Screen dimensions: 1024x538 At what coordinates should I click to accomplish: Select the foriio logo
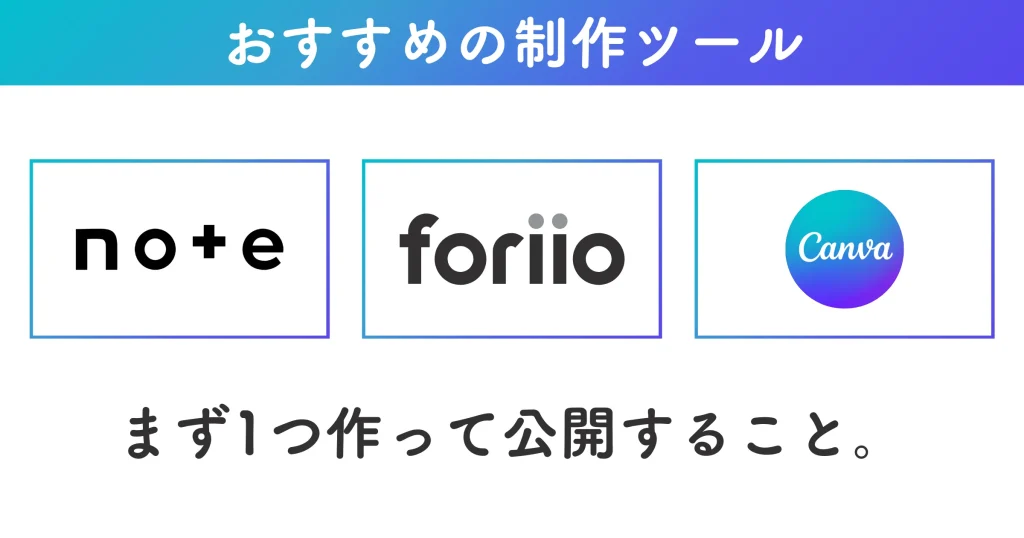pos(511,249)
